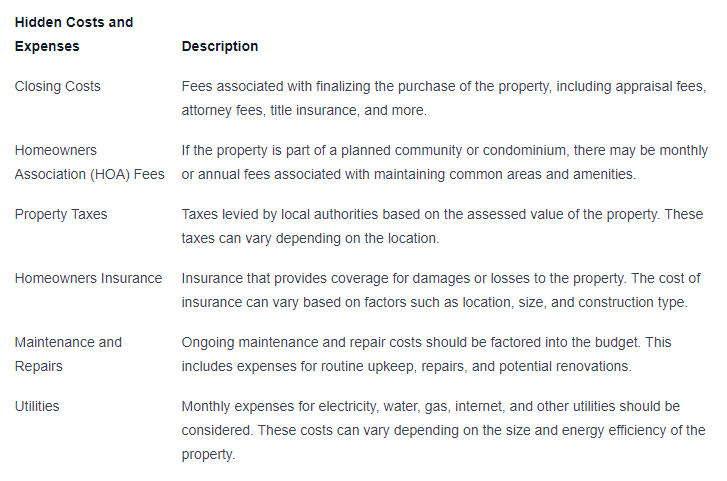This screenshot has width=727, height=481.
Task: Select the 'Maintenance and Repairs' cell
Action: [x=68, y=354]
